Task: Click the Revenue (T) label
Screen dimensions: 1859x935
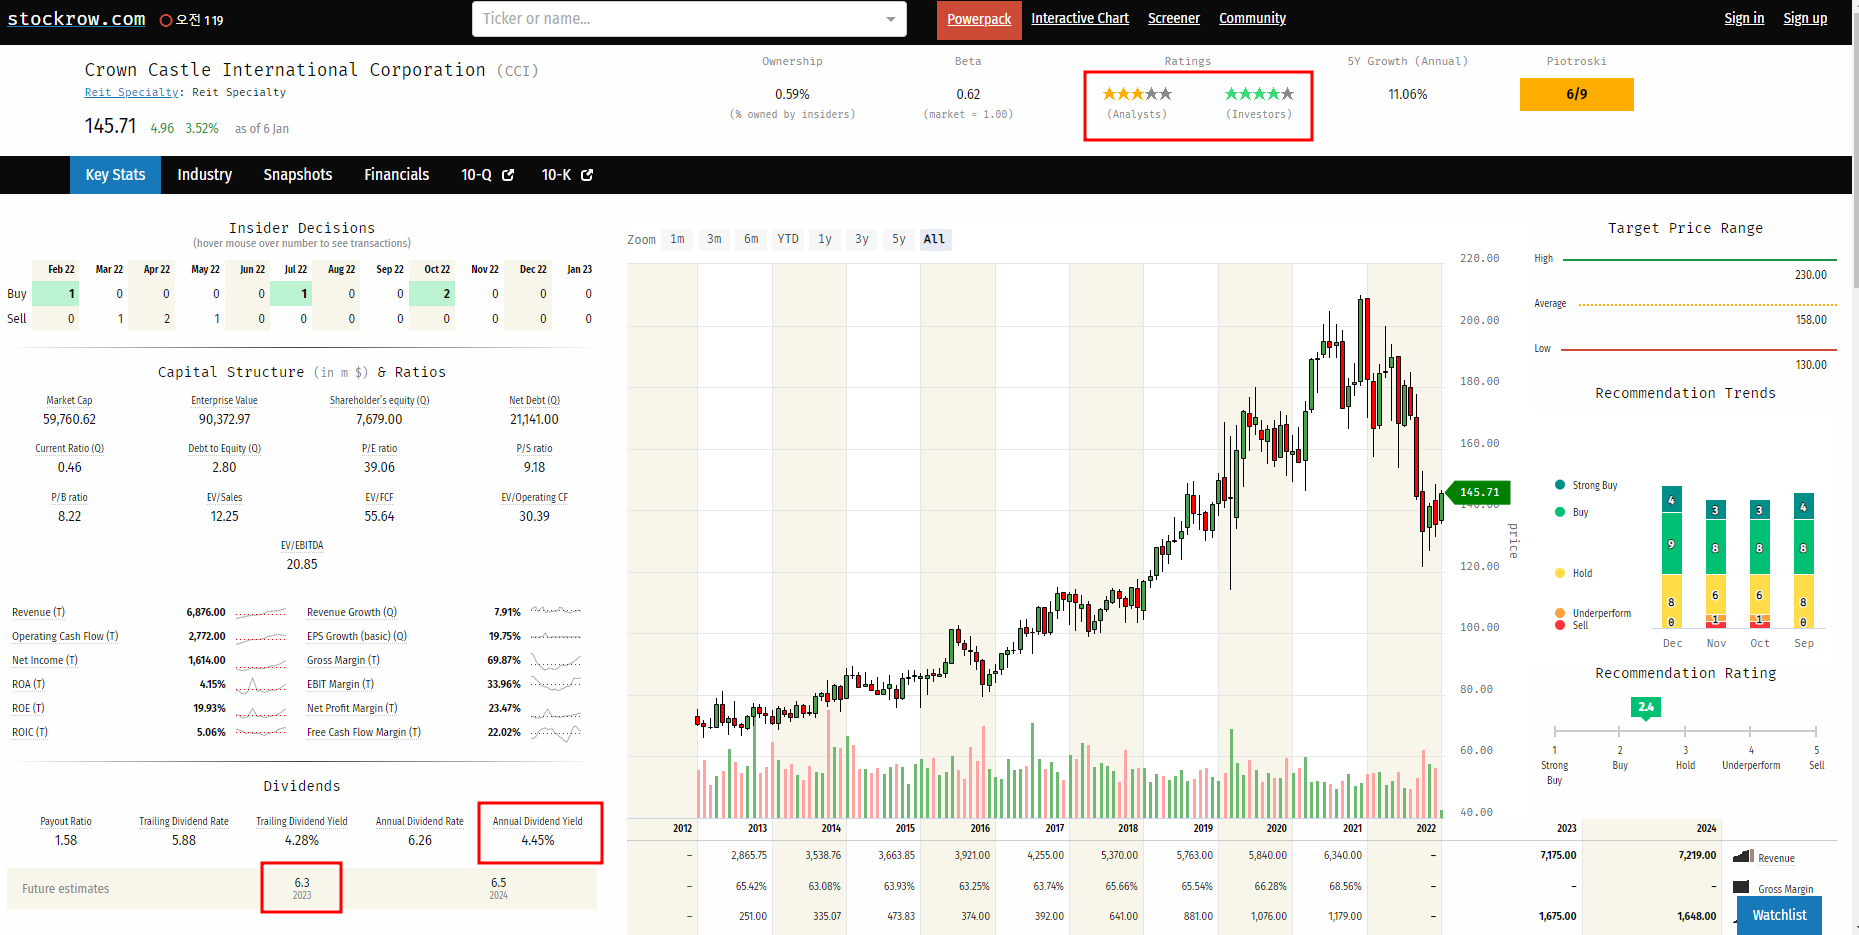Action: click(x=38, y=612)
